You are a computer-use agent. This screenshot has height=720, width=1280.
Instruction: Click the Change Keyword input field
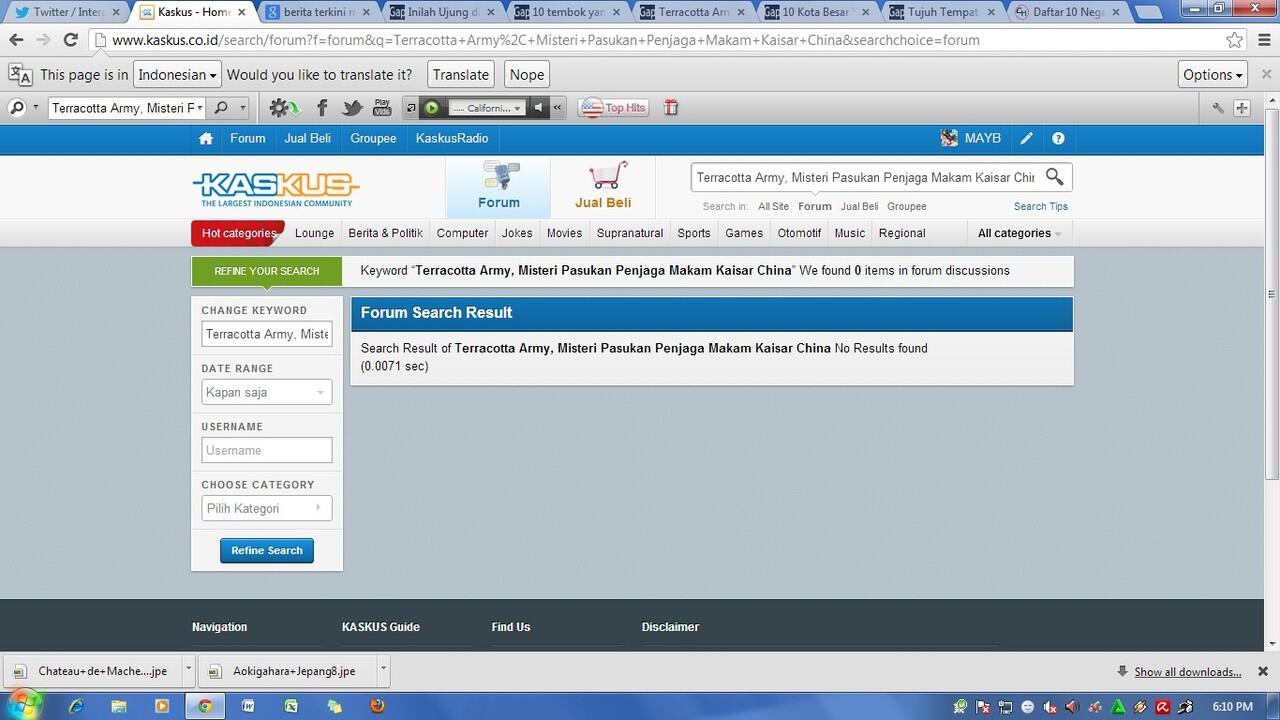267,334
